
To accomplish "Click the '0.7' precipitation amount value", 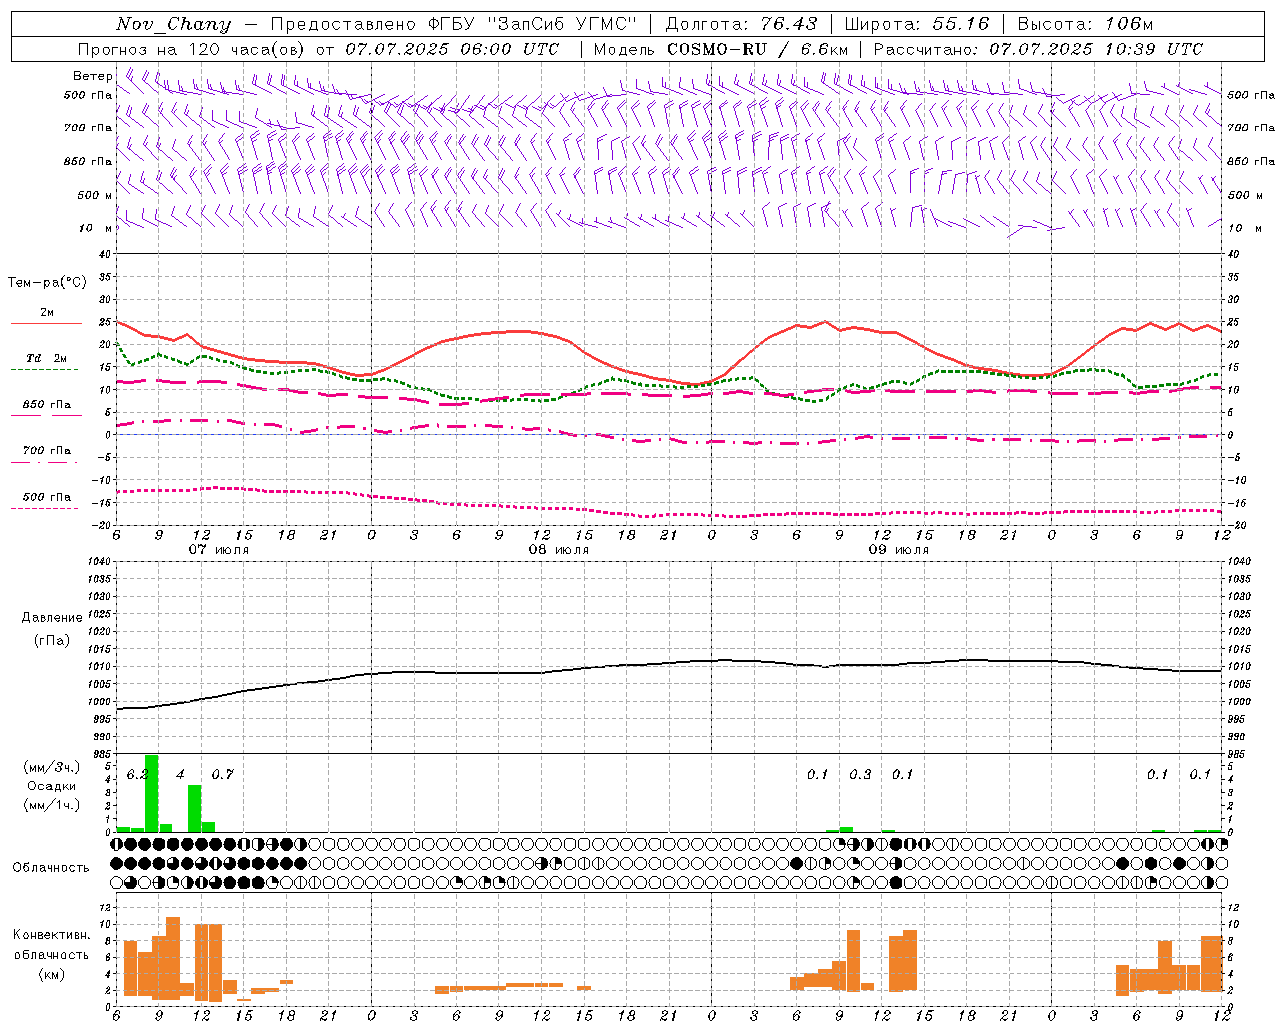I will click(222, 774).
